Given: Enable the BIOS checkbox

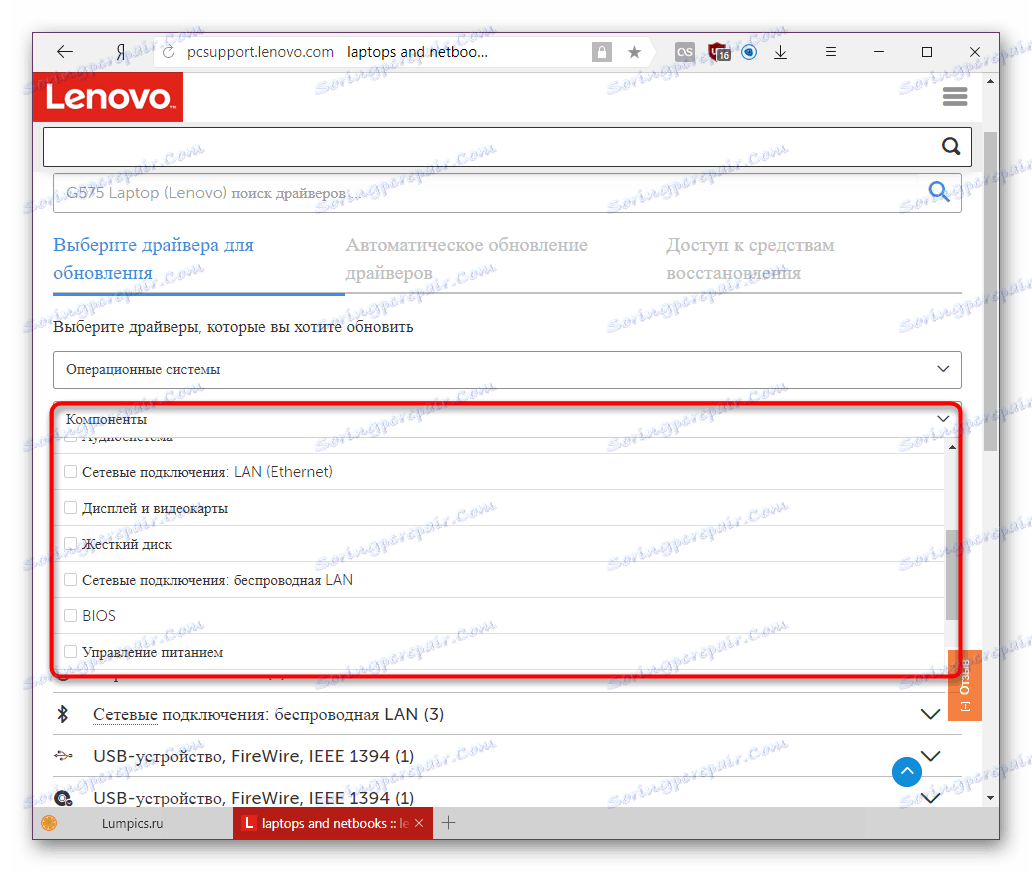Looking at the screenshot, I should [70, 614].
